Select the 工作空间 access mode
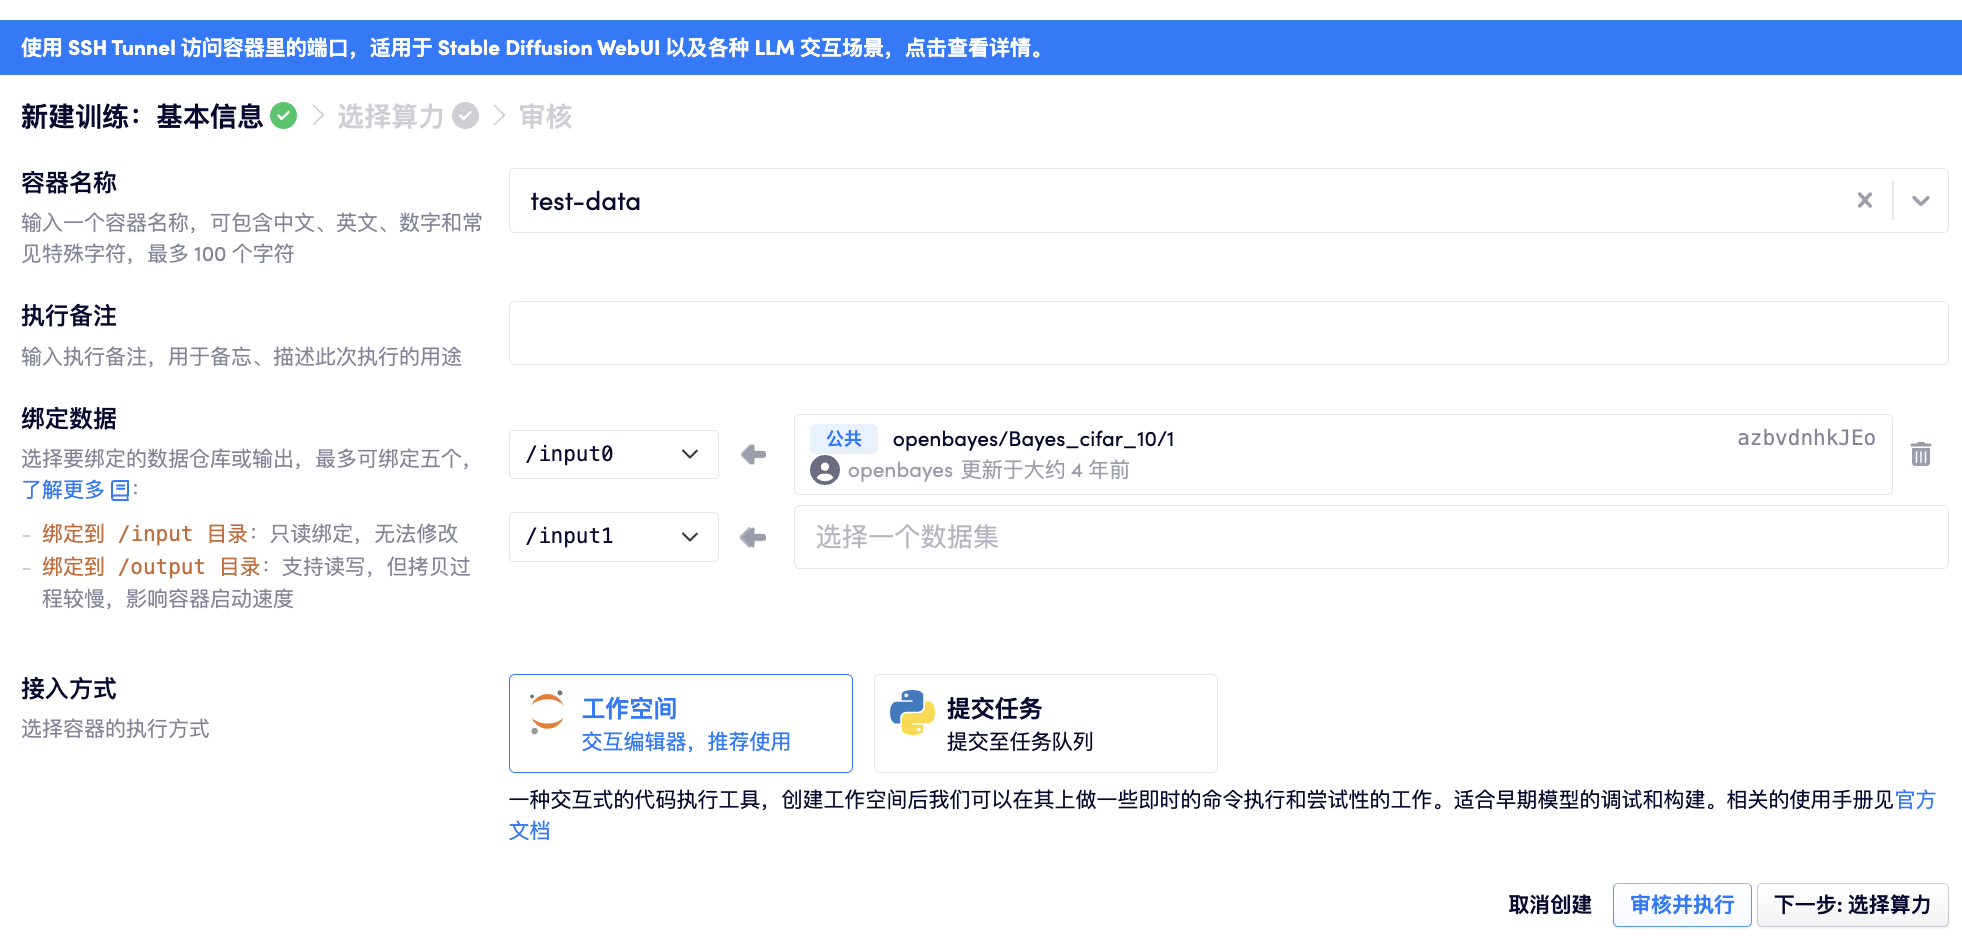 coord(680,723)
